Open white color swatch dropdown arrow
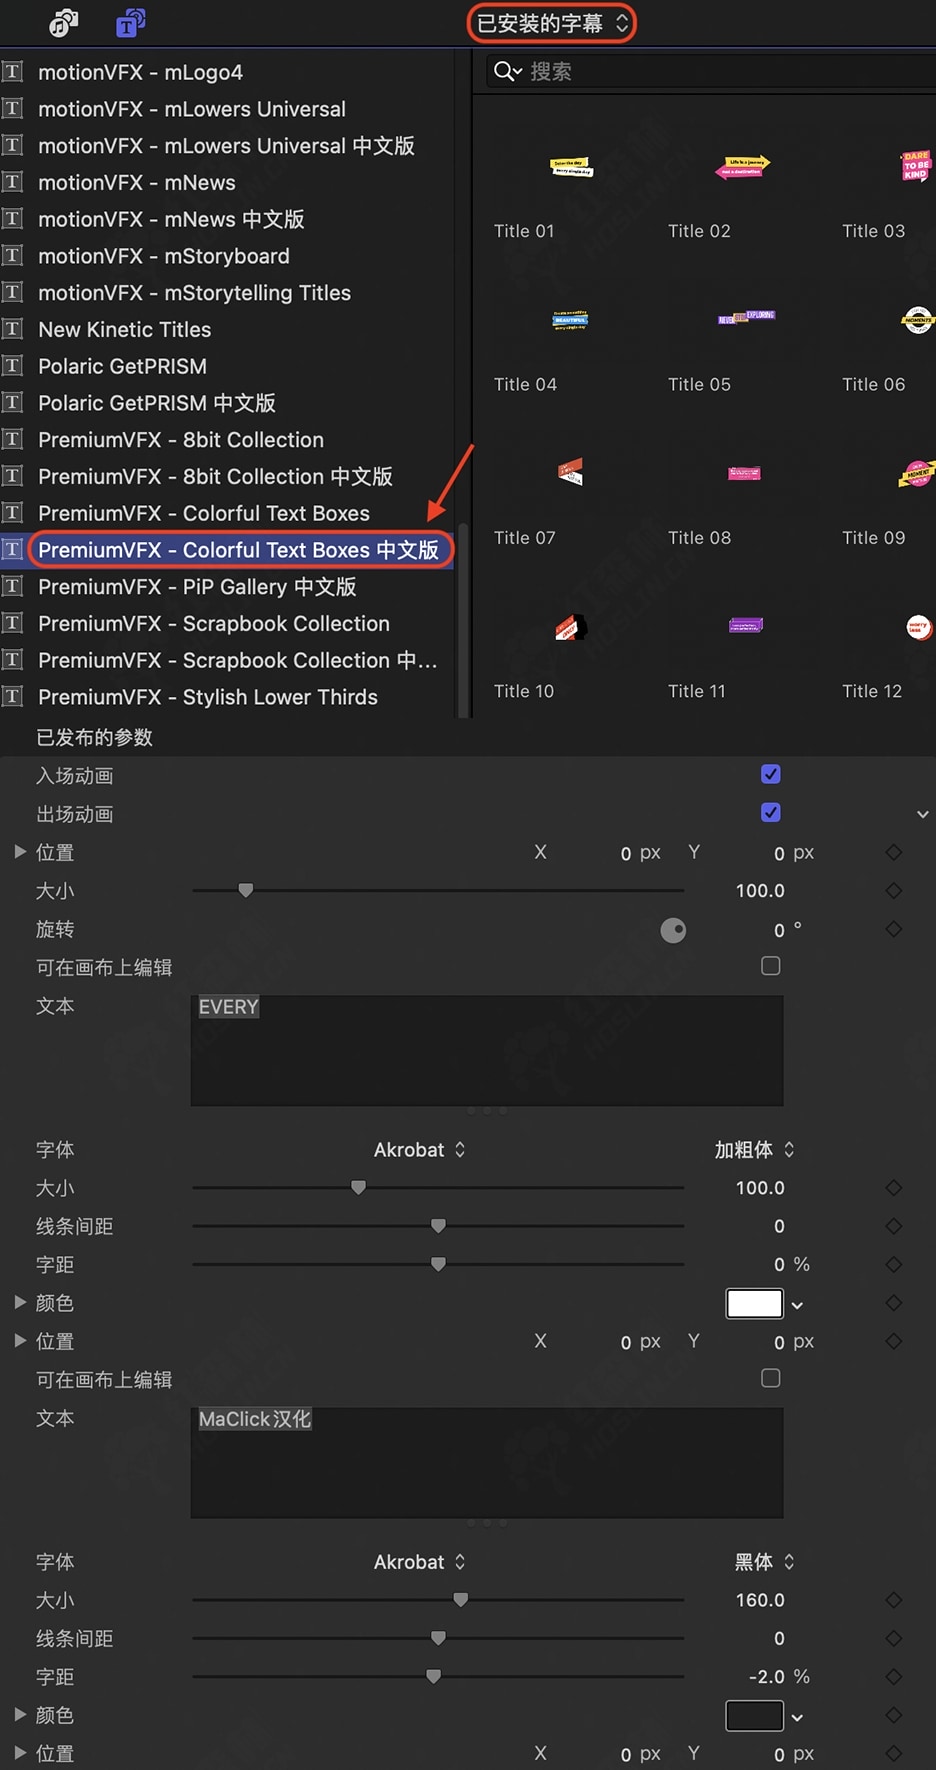 tap(797, 1305)
